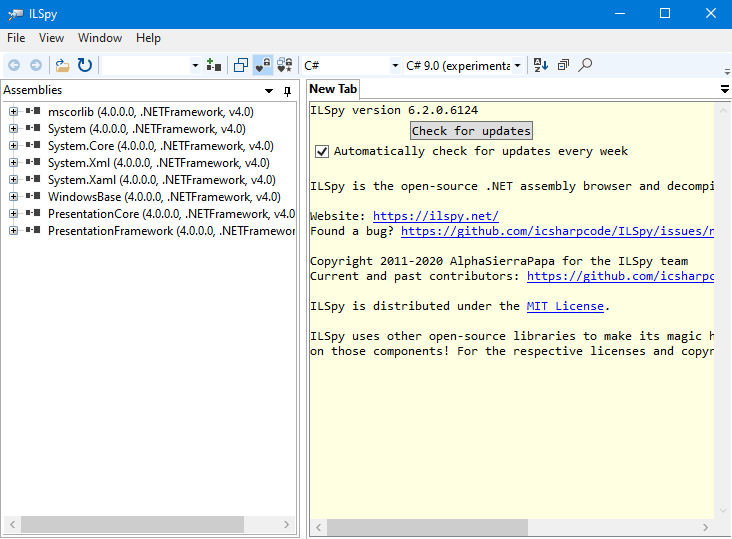732x539 pixels.
Task: Toggle show all APIs icon
Action: point(285,65)
